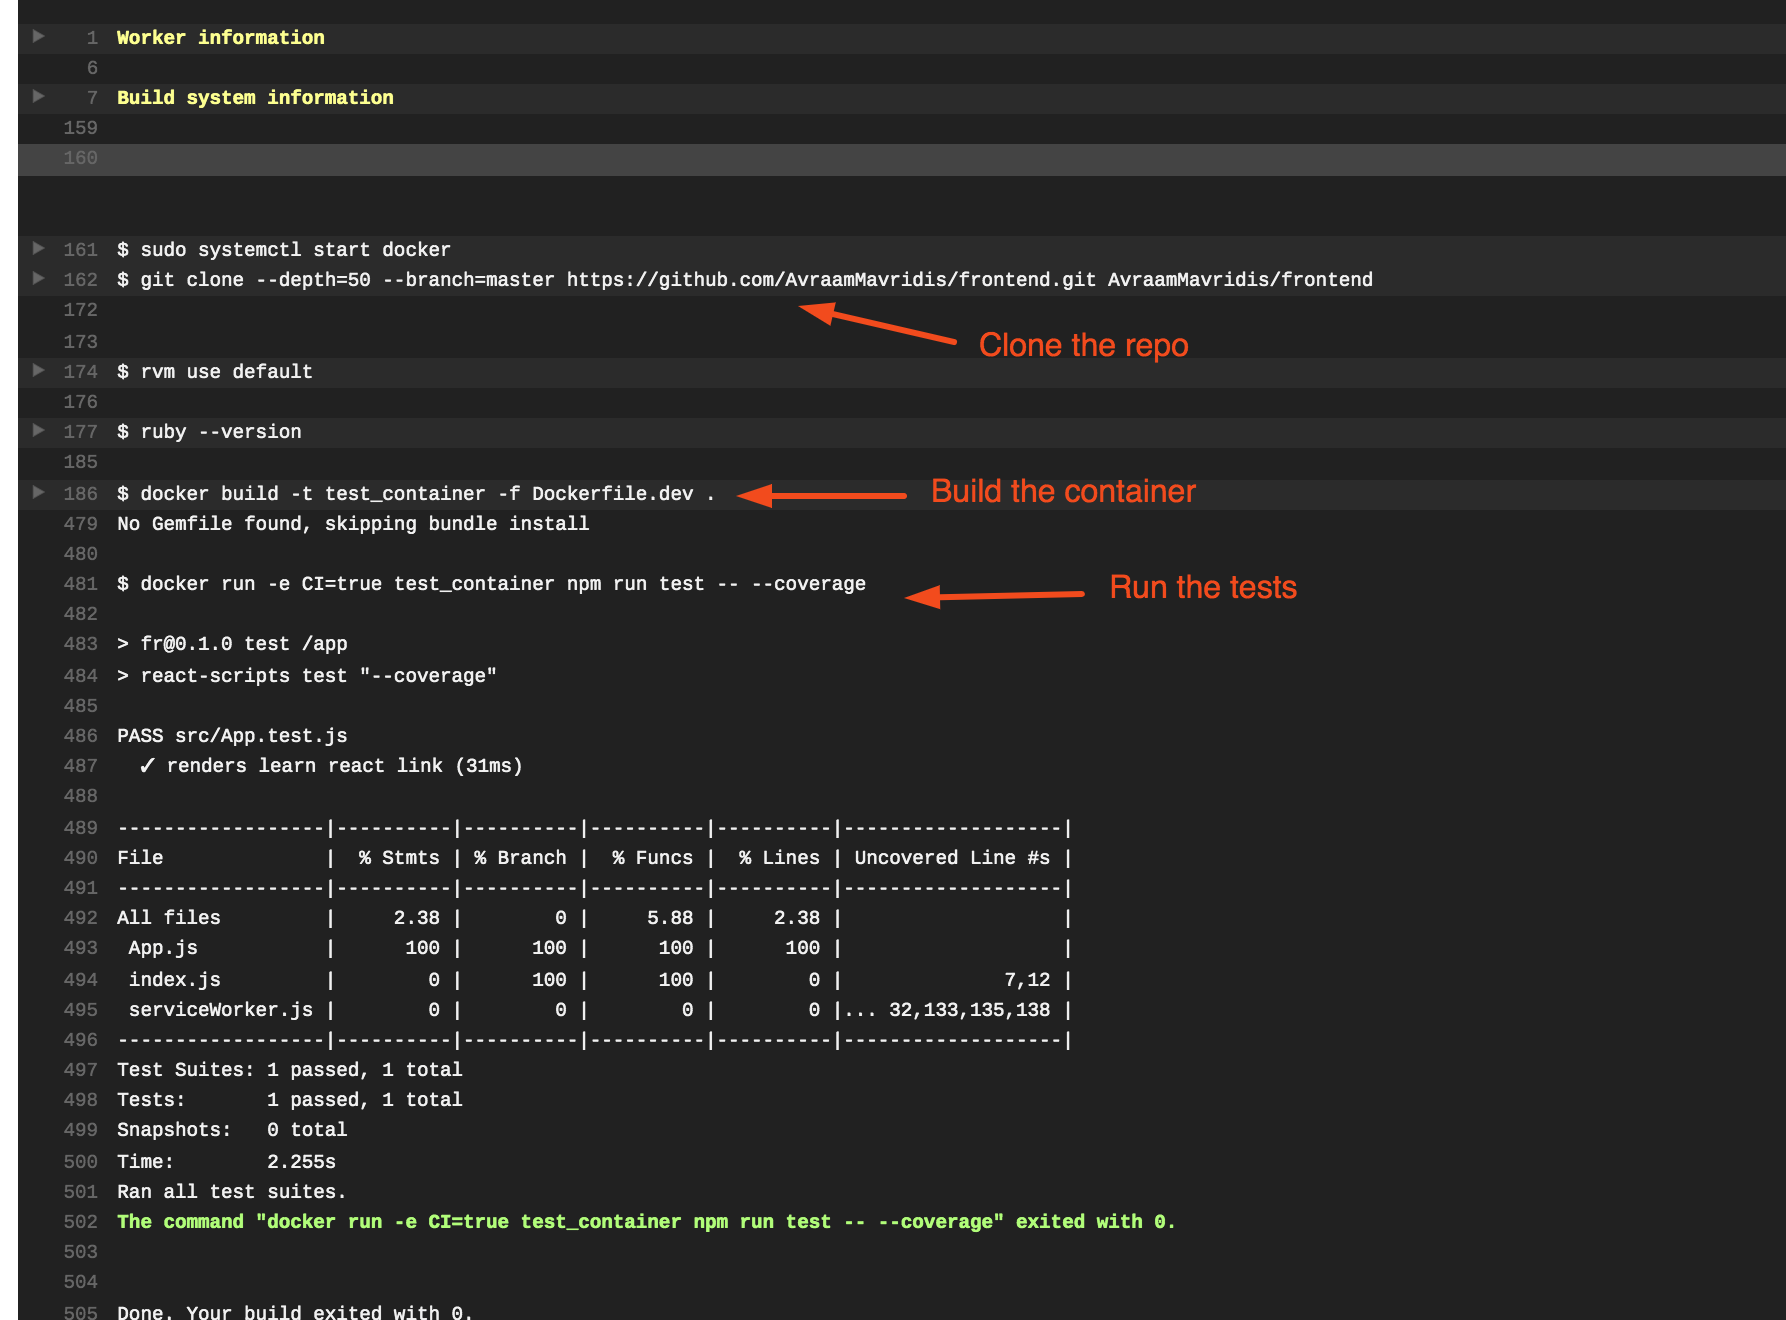Click line number 162

[x=81, y=280]
